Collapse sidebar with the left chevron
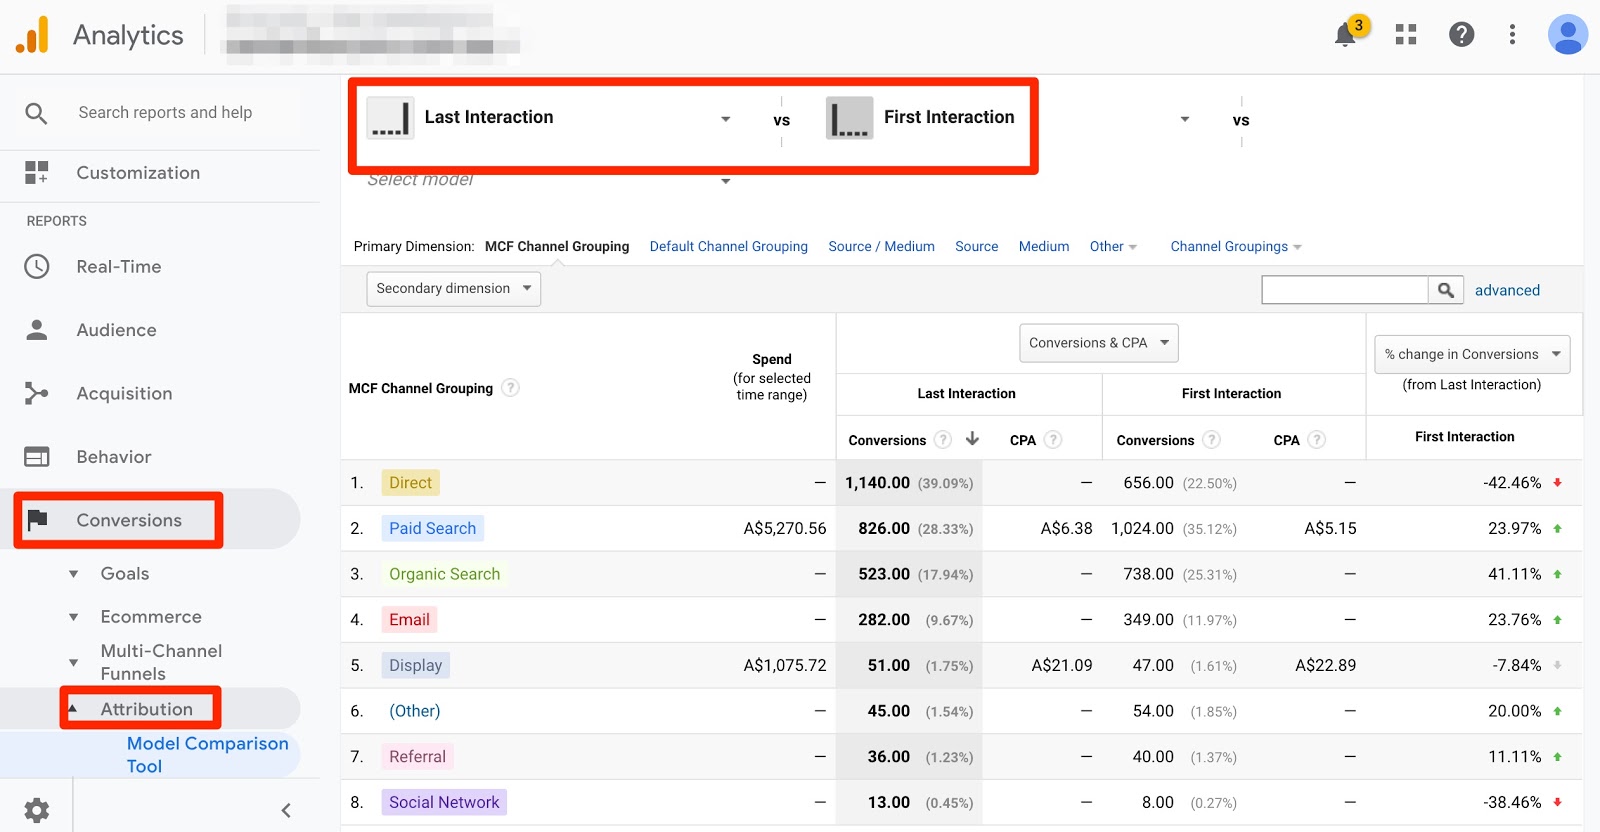This screenshot has width=1600, height=832. 286,810
